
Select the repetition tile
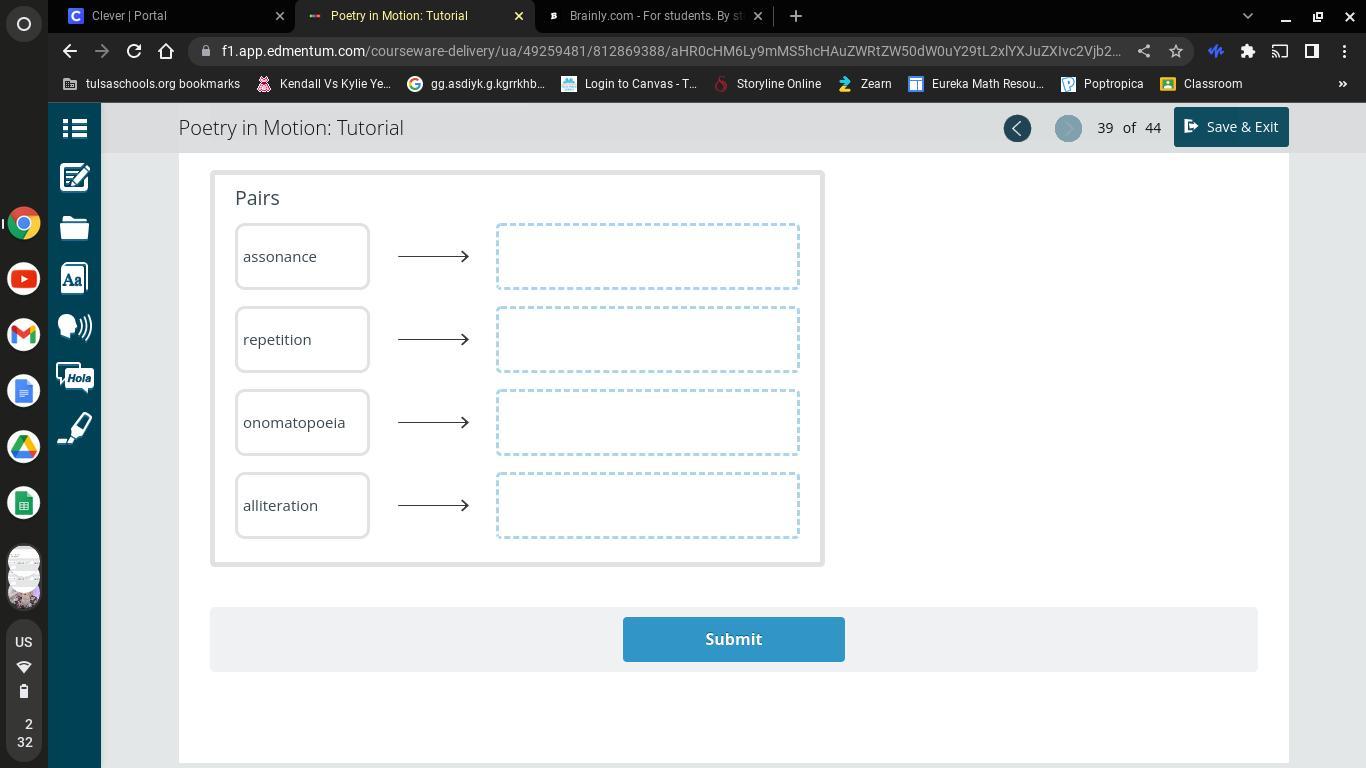pyautogui.click(x=302, y=340)
